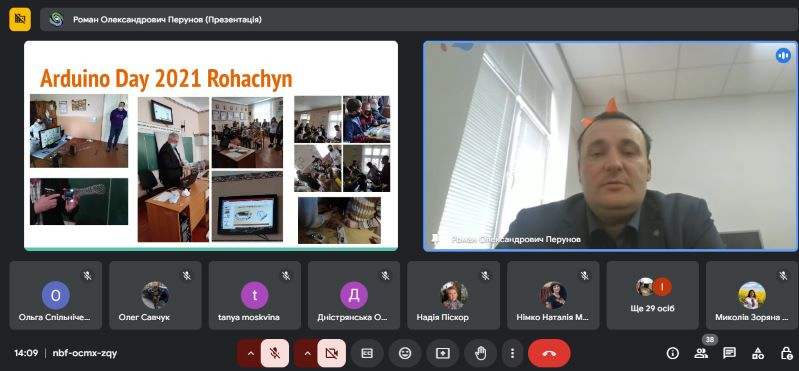Click the present now screen icon
This screenshot has height=371, width=799.
443,353
